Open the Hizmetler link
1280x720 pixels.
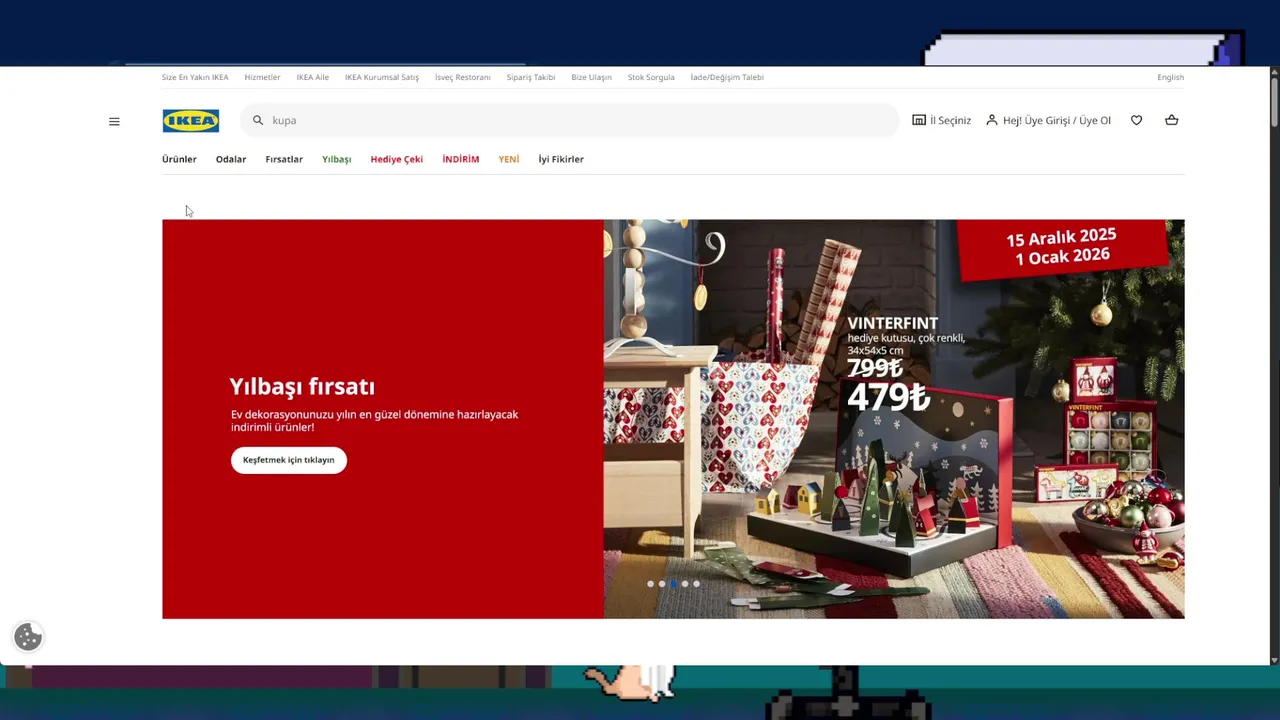click(262, 77)
